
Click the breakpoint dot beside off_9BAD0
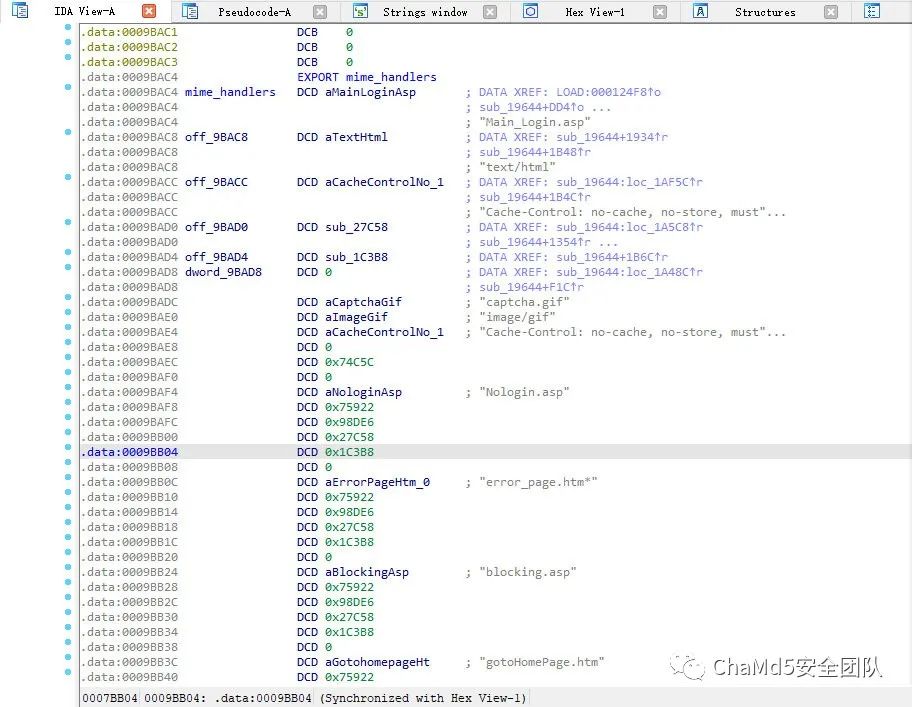(x=68, y=222)
